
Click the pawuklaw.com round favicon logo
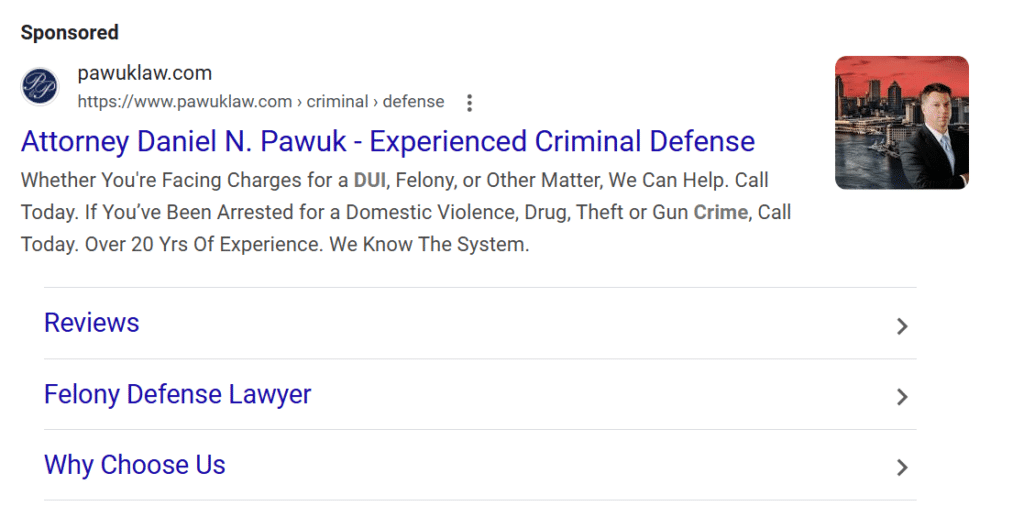[40, 87]
